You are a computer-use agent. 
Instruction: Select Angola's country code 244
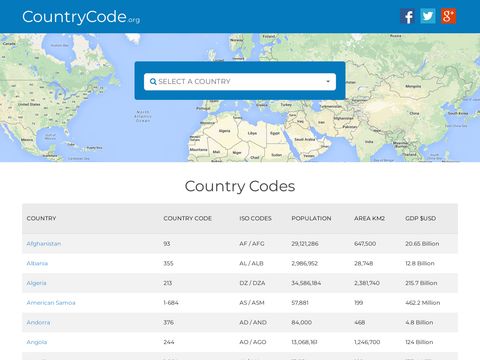(x=169, y=342)
